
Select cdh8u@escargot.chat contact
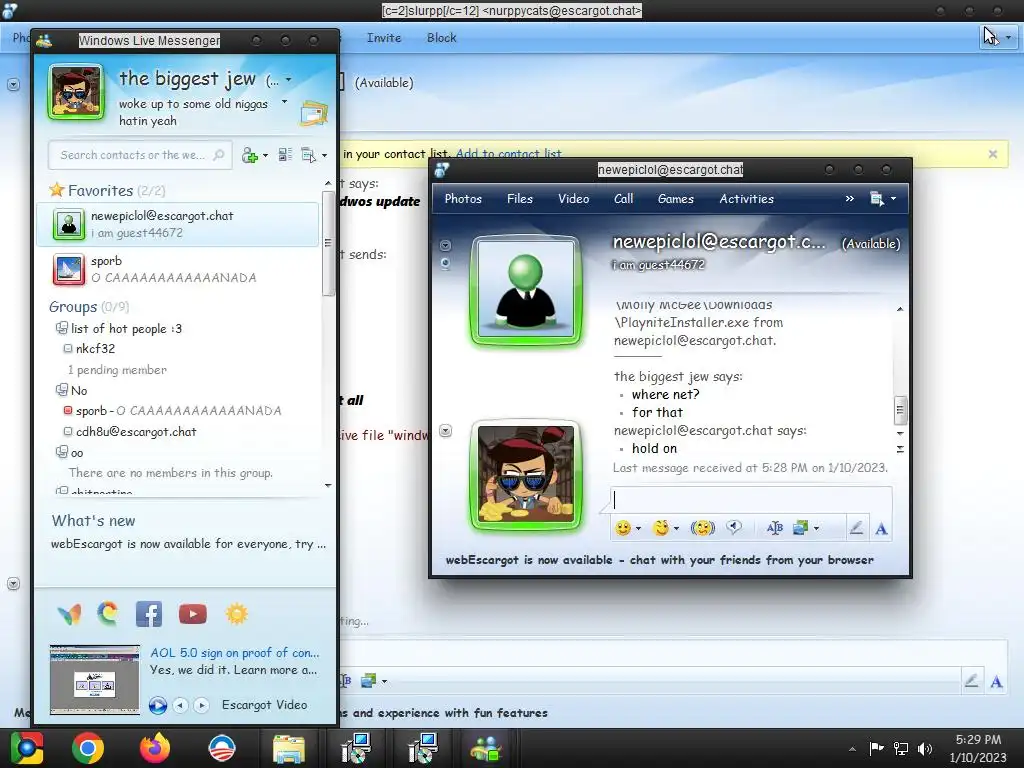point(136,432)
